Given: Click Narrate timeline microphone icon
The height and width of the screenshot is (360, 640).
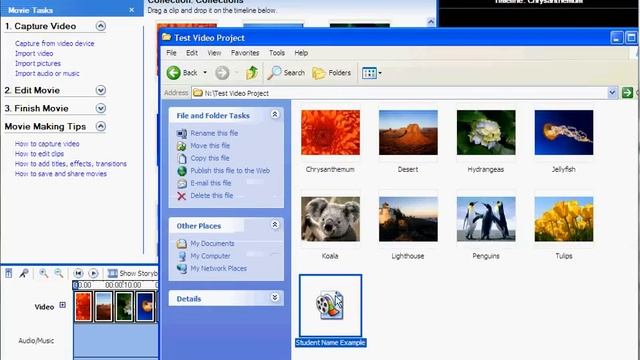Looking at the screenshot, I should (x=24, y=273).
